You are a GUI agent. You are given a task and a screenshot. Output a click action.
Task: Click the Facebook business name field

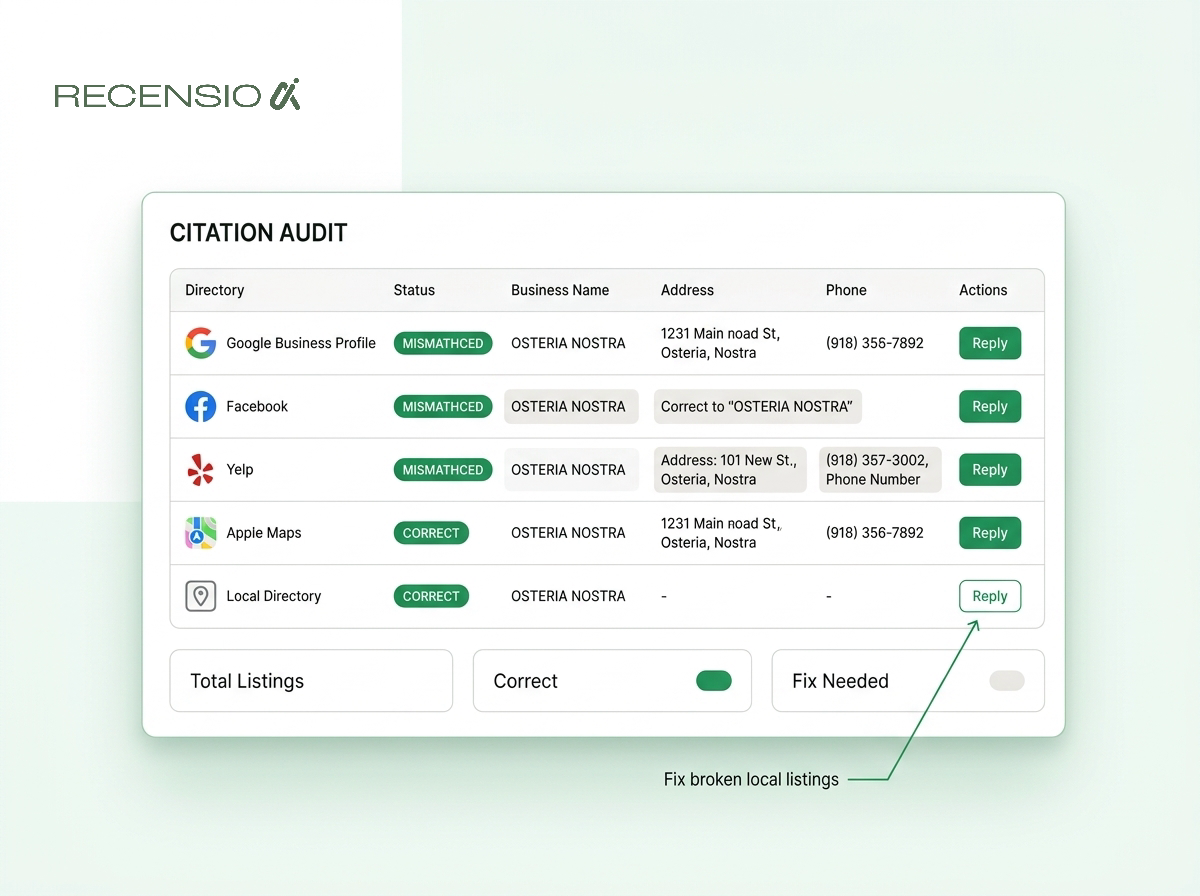(x=571, y=406)
